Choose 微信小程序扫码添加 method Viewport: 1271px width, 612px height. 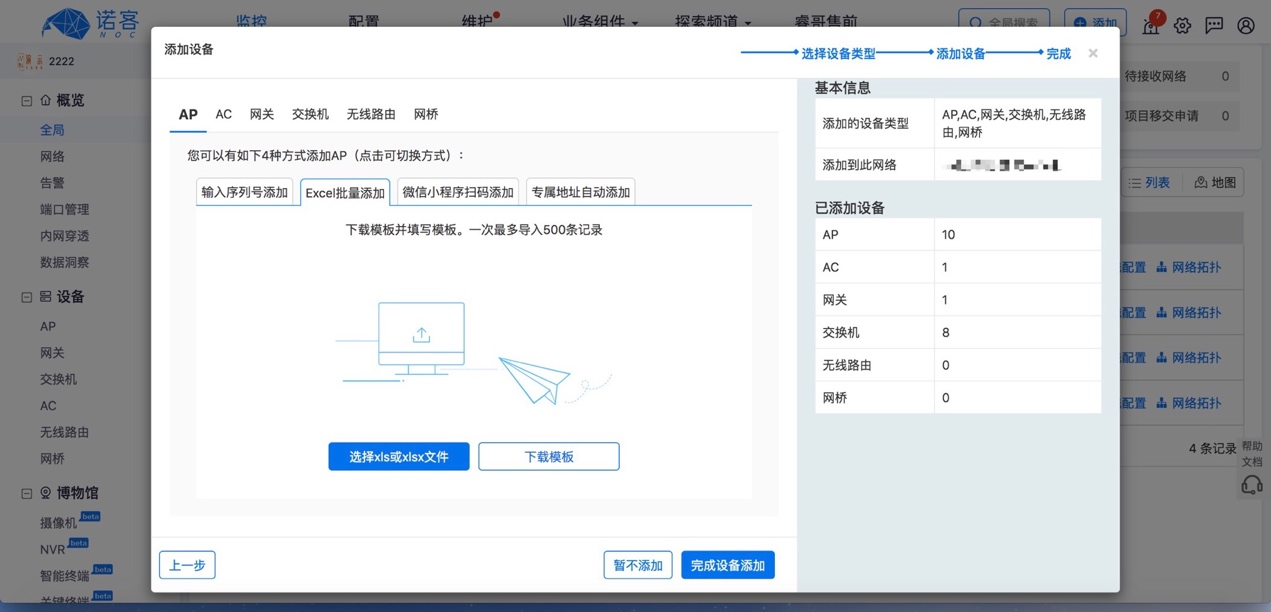pyautogui.click(x=457, y=192)
